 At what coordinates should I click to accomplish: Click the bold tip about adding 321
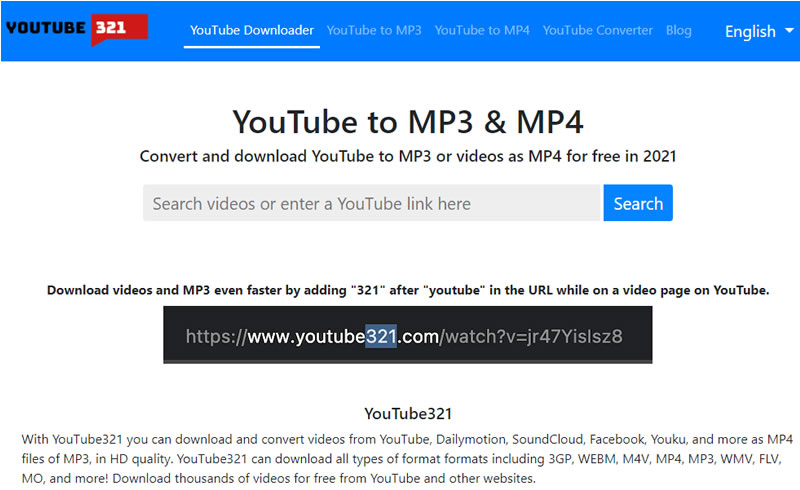point(407,290)
